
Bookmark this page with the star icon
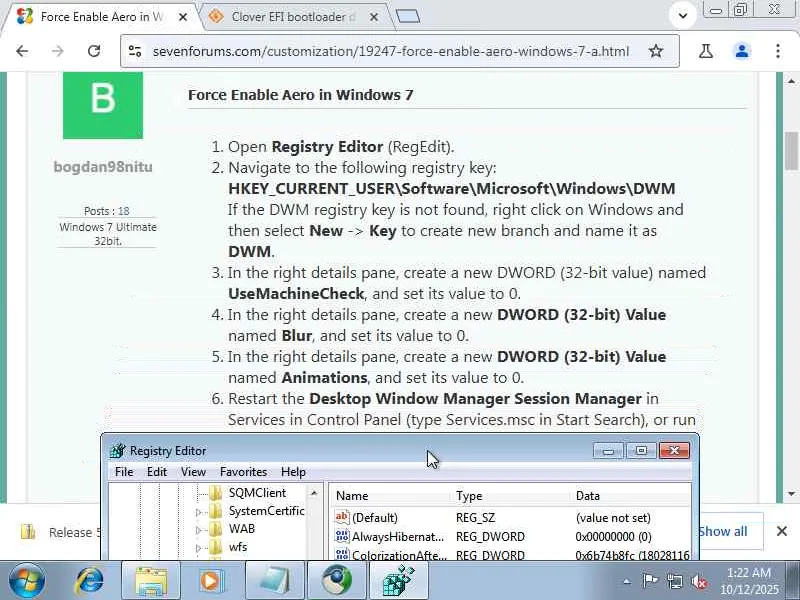[x=656, y=51]
